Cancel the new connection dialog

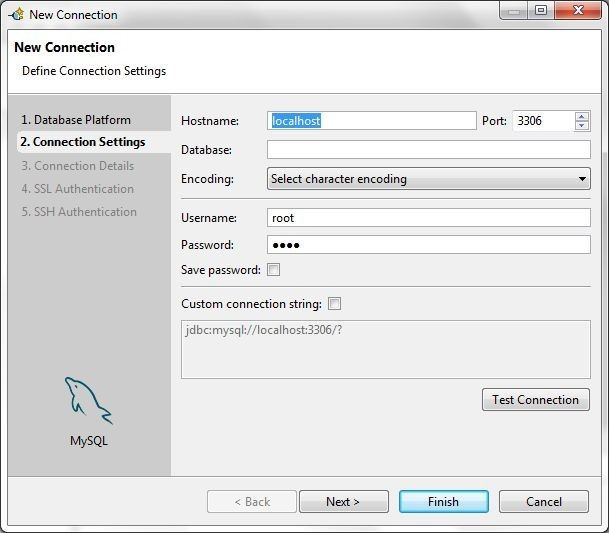tap(544, 502)
